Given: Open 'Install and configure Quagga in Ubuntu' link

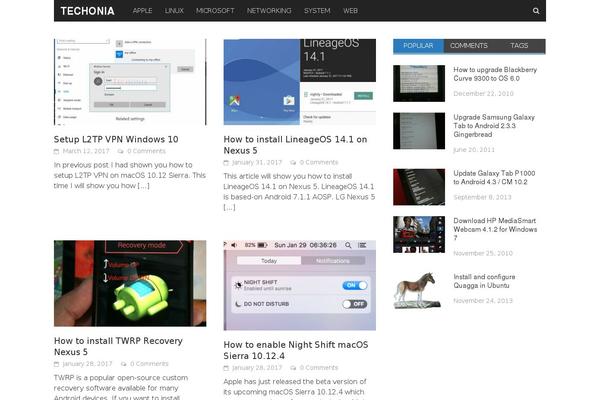Looking at the screenshot, I should [484, 281].
